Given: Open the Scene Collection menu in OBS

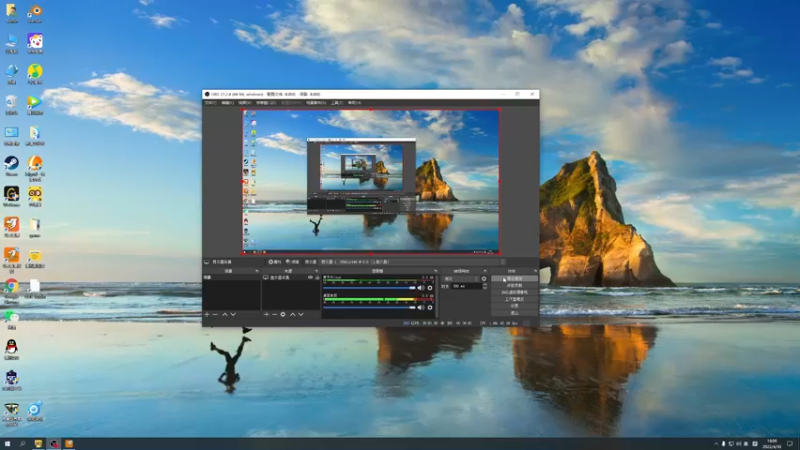Looking at the screenshot, I should coord(316,103).
